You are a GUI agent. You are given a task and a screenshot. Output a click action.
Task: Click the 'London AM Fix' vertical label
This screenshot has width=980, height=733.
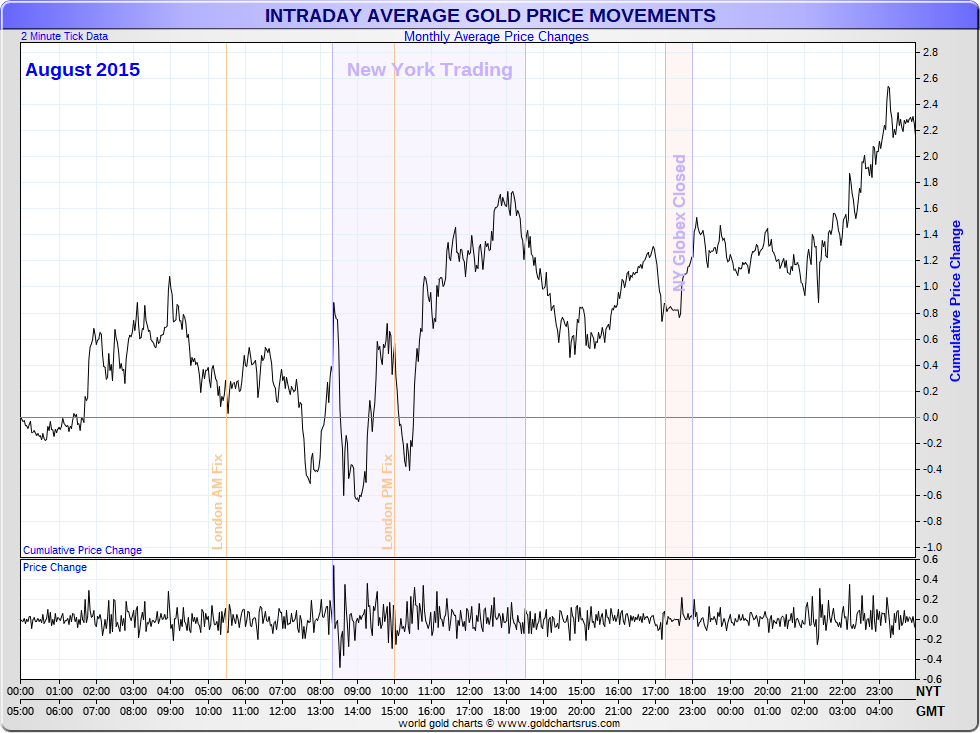(218, 502)
